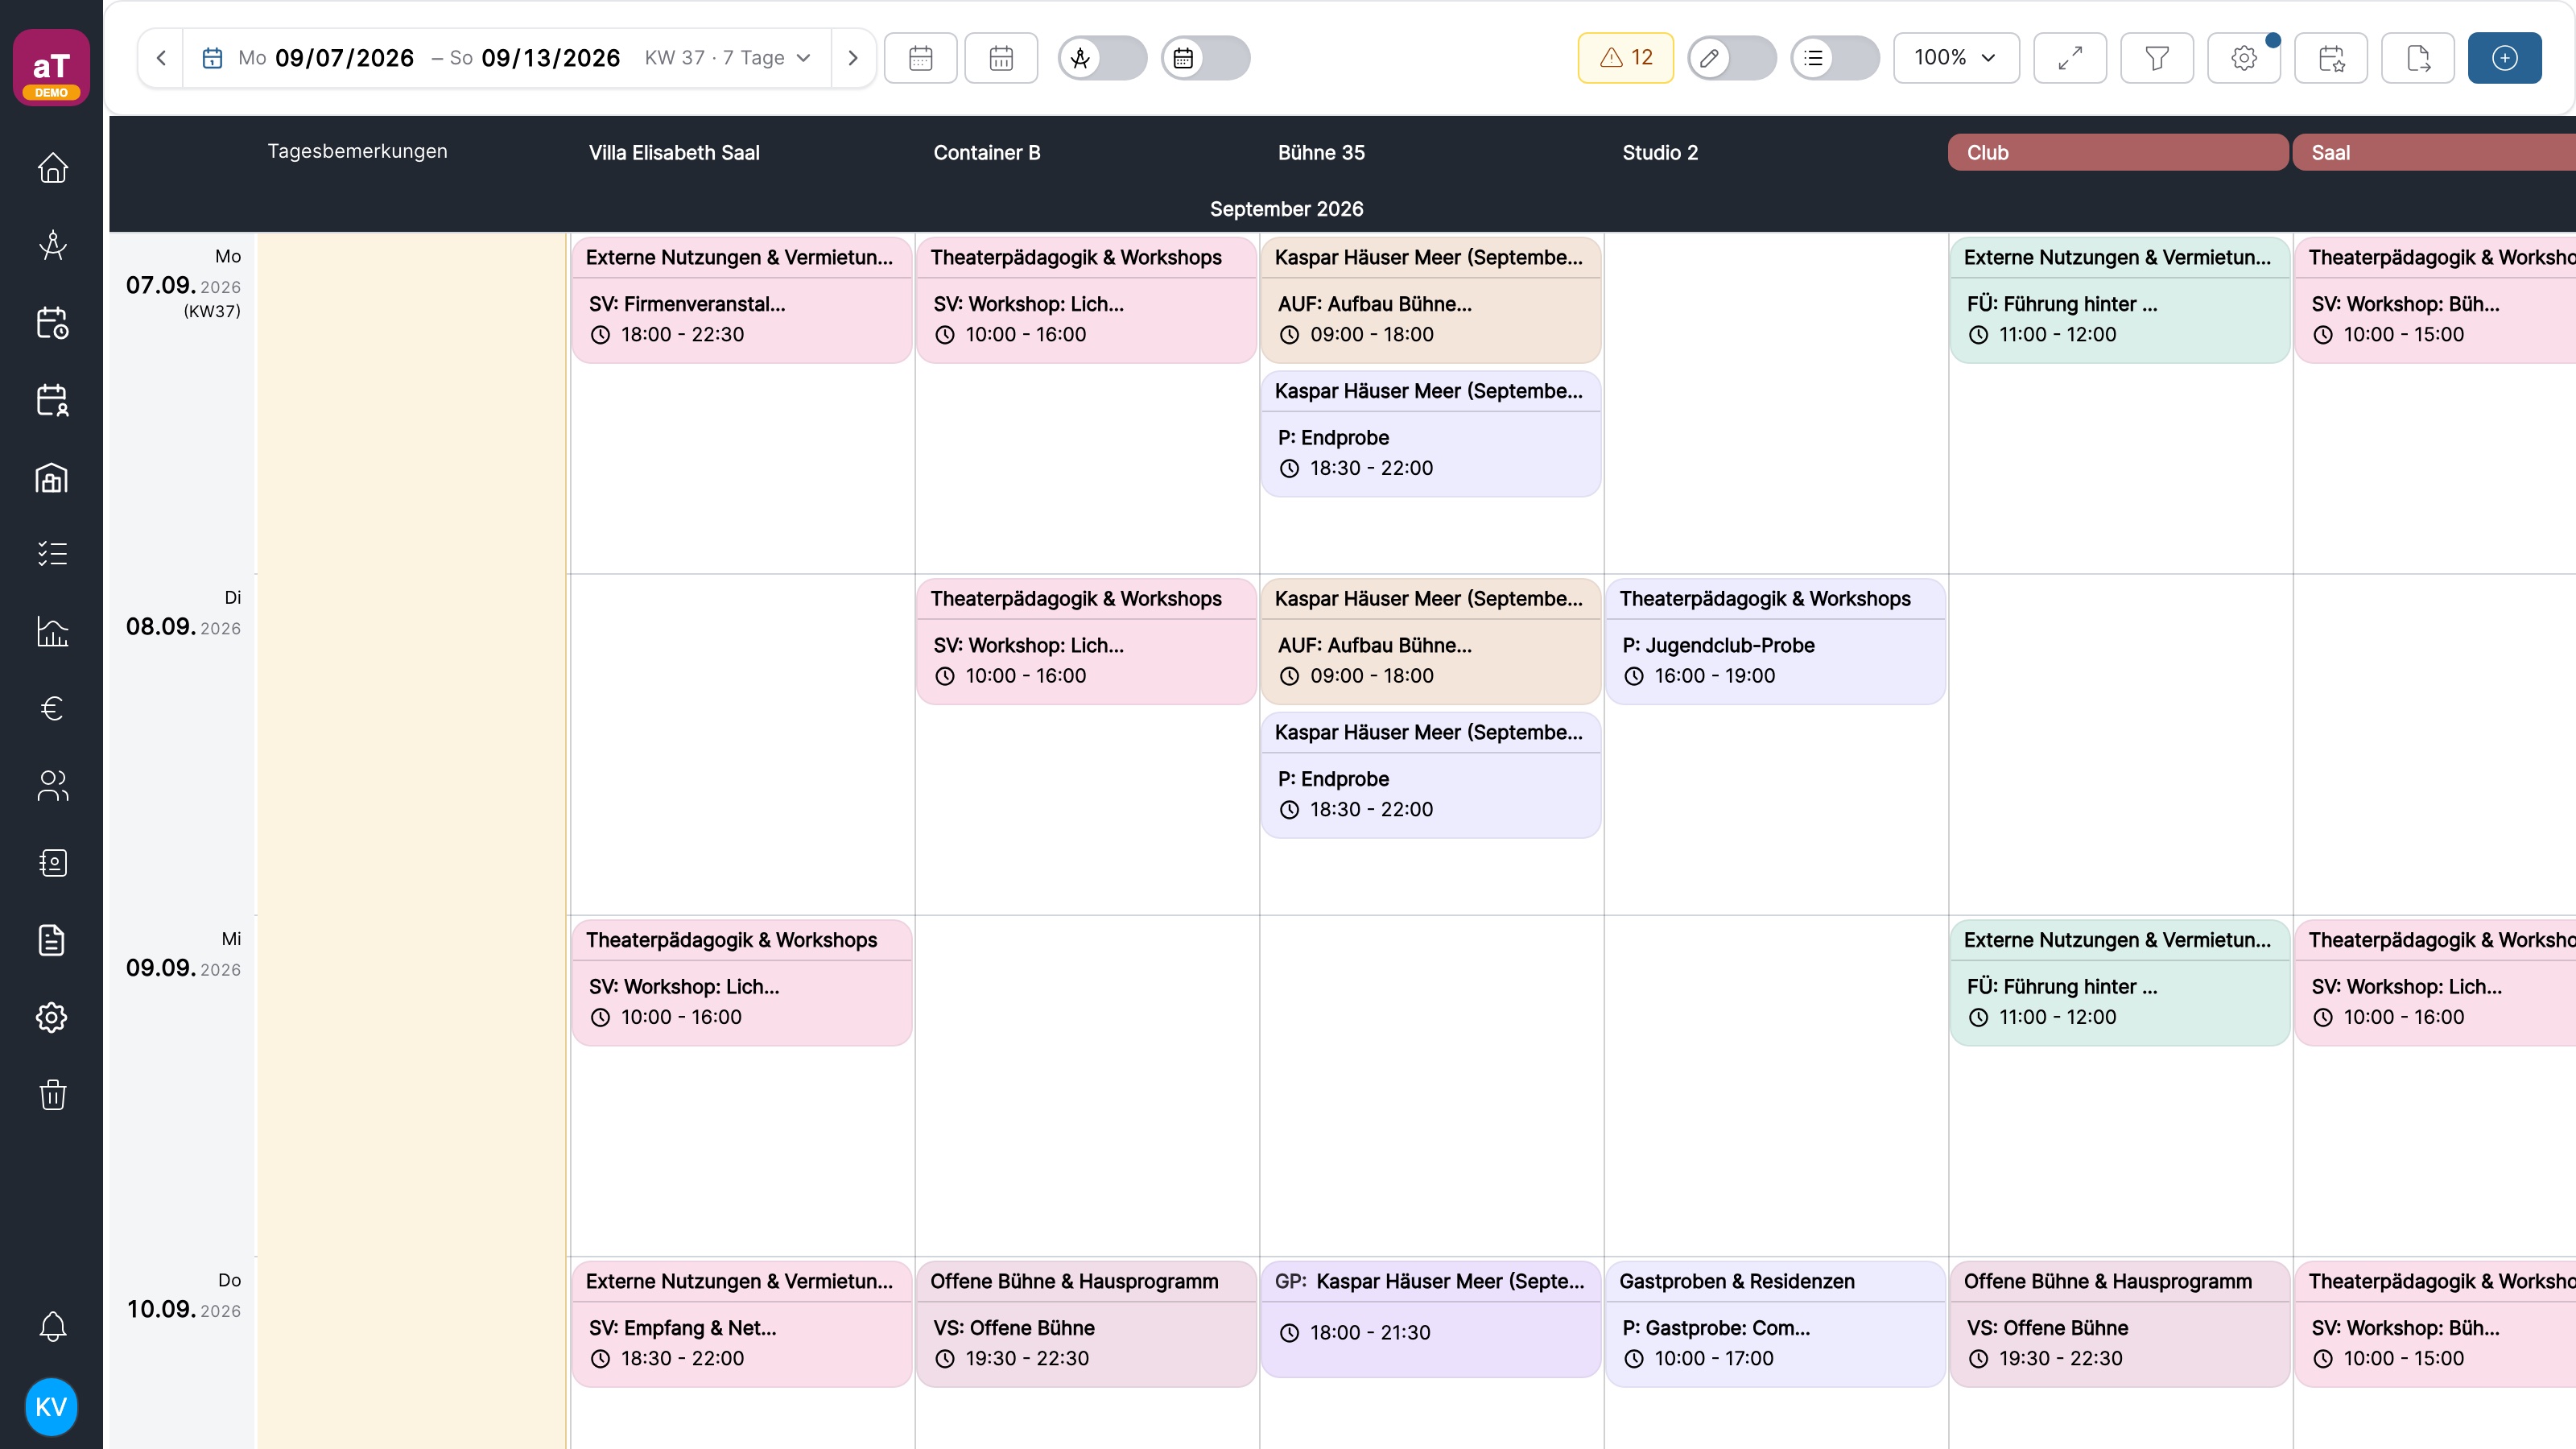This screenshot has width=2576, height=1449.
Task: Select the Villa Elisabeth Saal column header
Action: pyautogui.click(x=674, y=153)
